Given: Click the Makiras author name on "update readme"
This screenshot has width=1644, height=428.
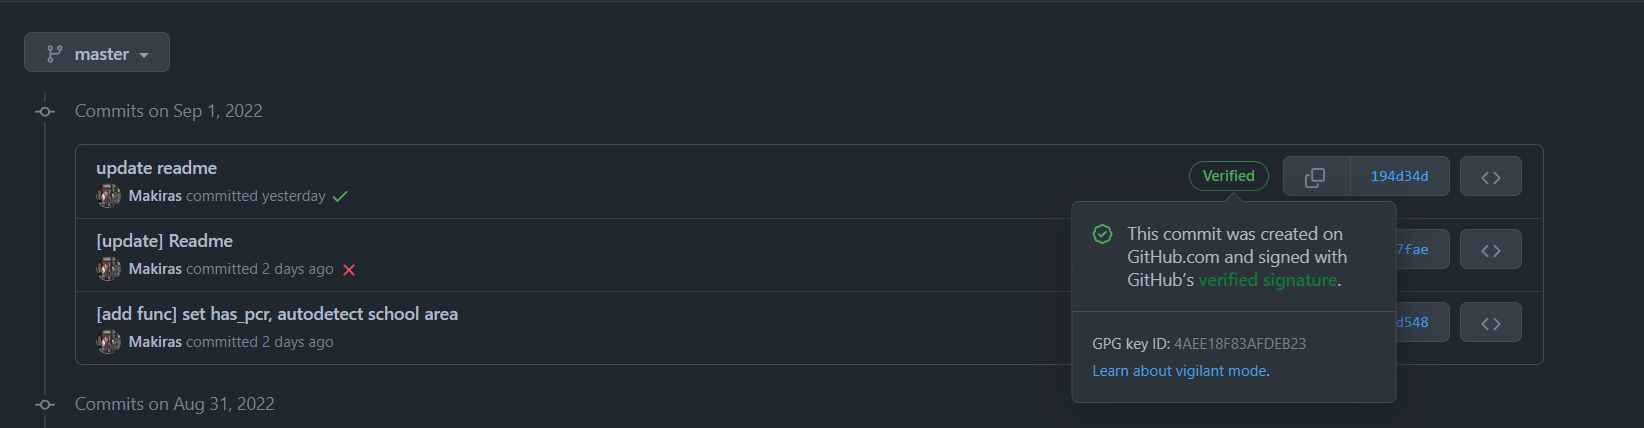Looking at the screenshot, I should (x=155, y=196).
